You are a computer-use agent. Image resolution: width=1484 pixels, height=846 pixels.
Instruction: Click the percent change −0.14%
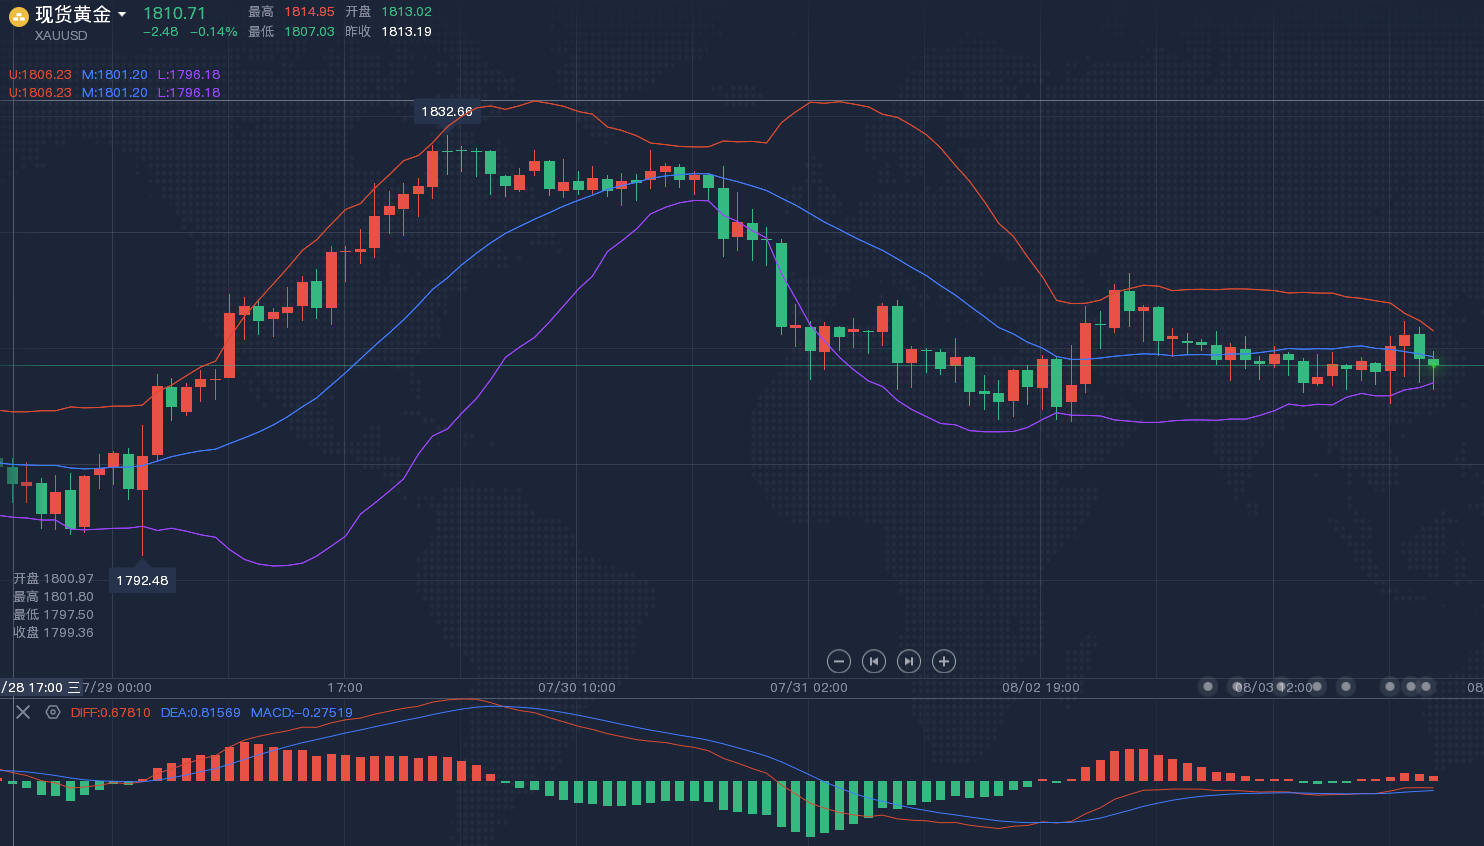click(214, 32)
